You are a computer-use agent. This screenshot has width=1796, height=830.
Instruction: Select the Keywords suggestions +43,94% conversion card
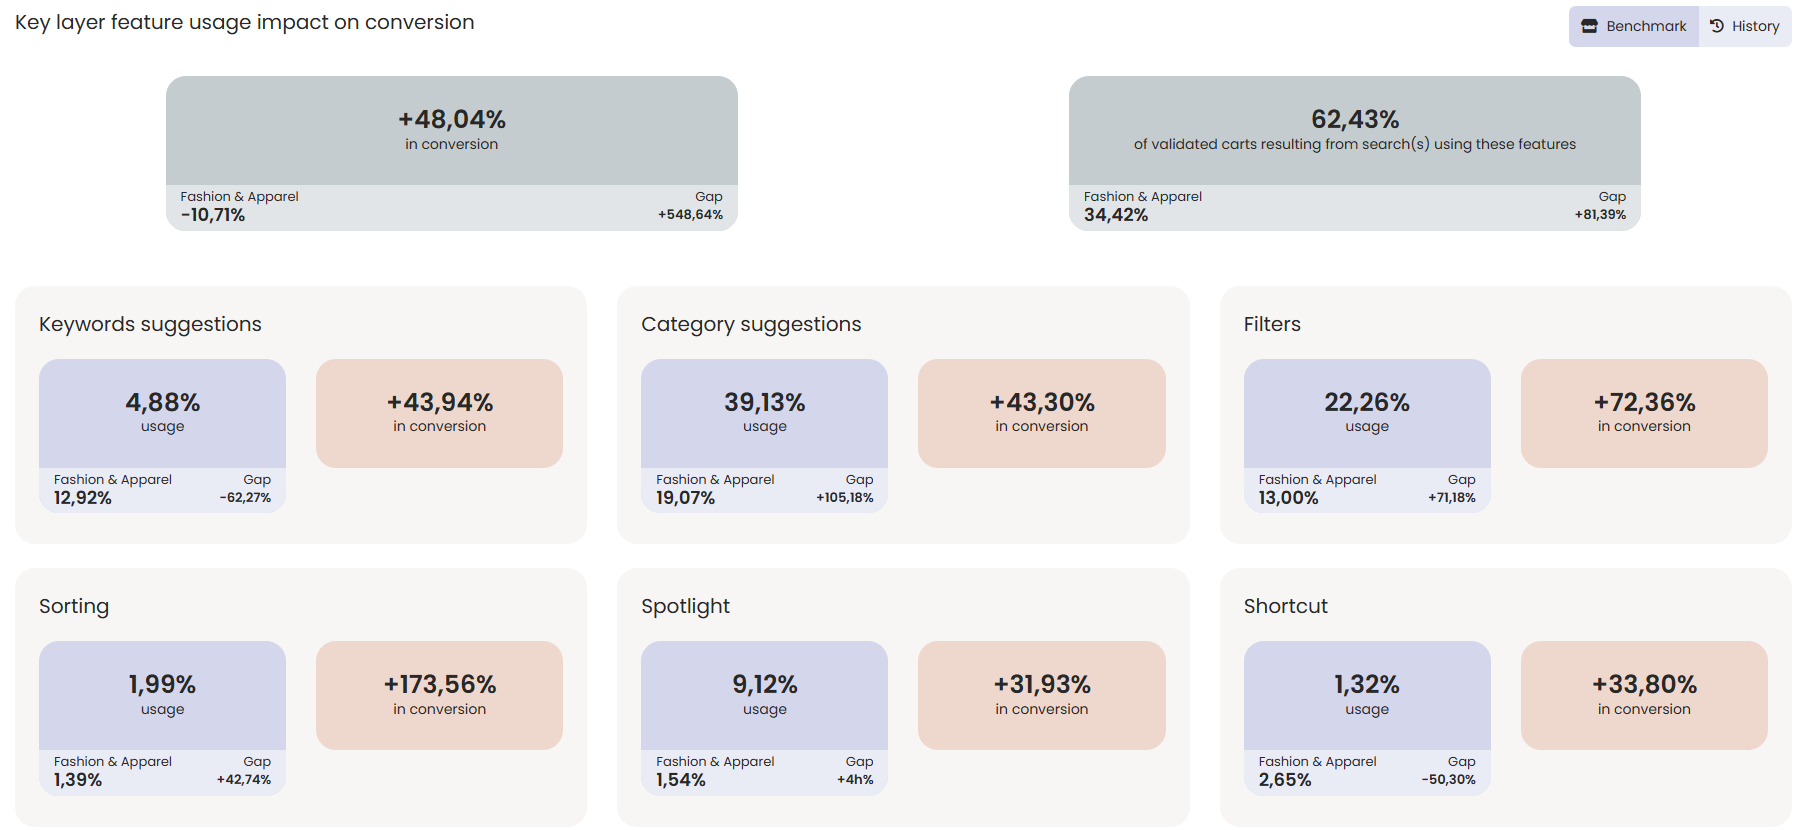pyautogui.click(x=439, y=413)
